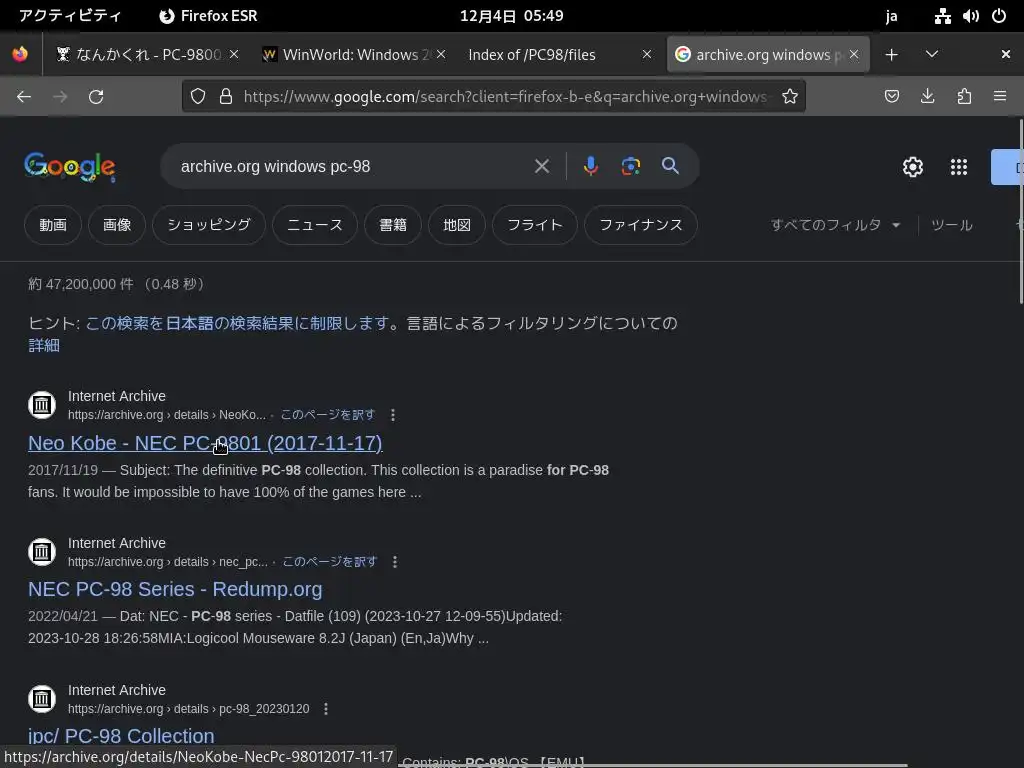
Task: Open system network status icon
Action: pos(942,16)
